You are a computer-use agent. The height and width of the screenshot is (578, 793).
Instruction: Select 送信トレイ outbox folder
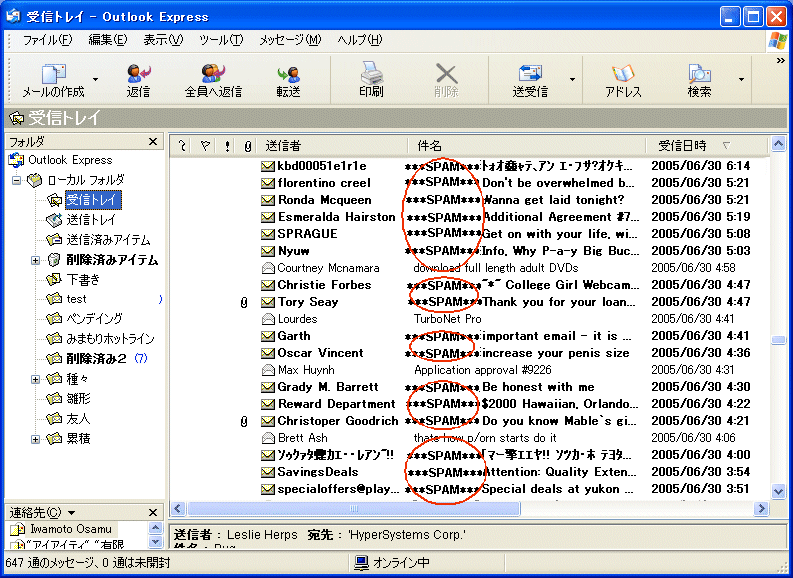tap(91, 219)
